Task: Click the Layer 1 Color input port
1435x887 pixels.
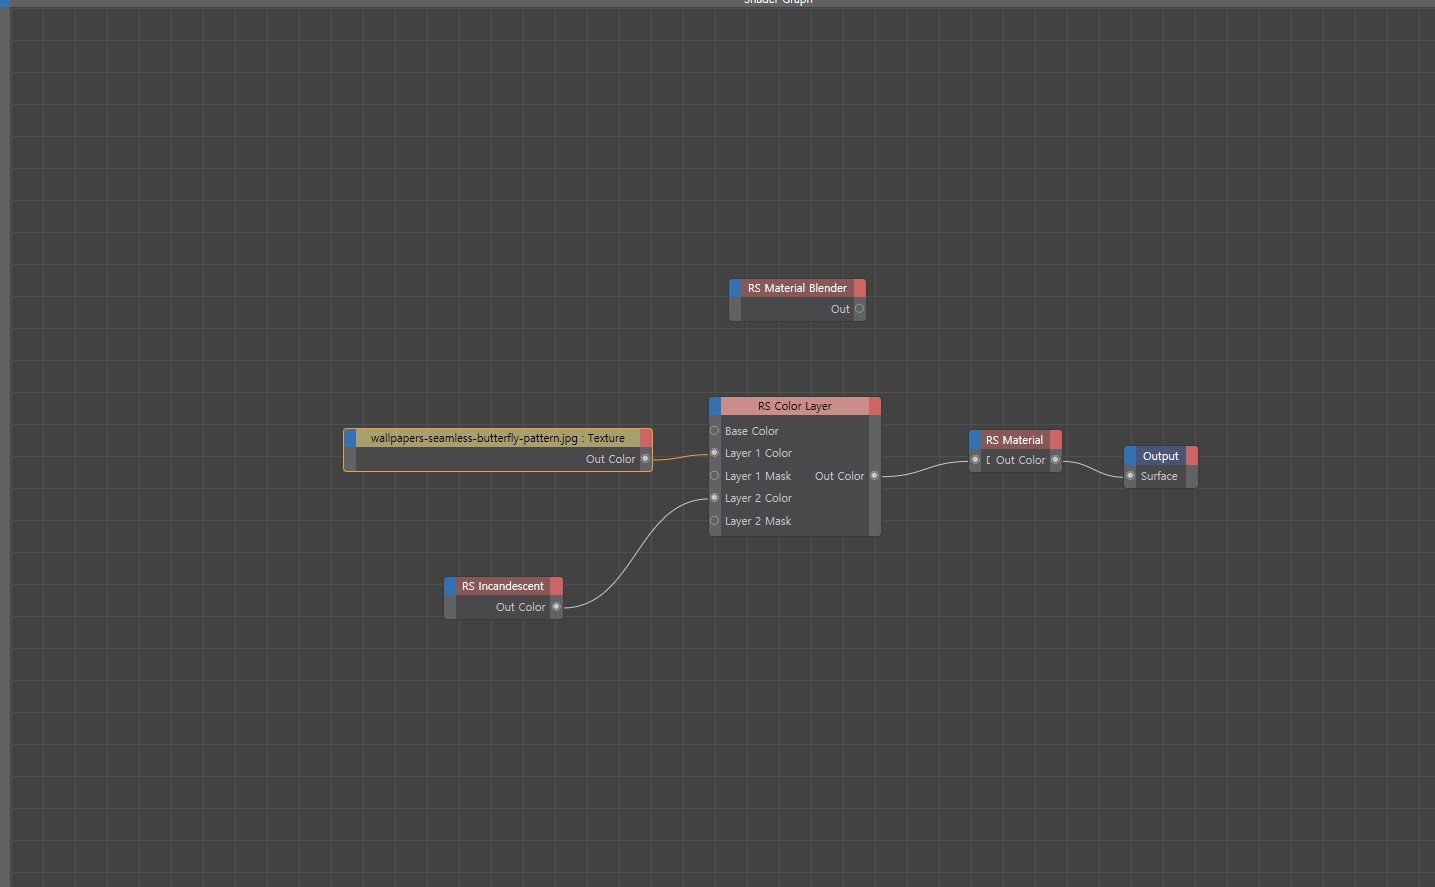Action: pyautogui.click(x=715, y=453)
